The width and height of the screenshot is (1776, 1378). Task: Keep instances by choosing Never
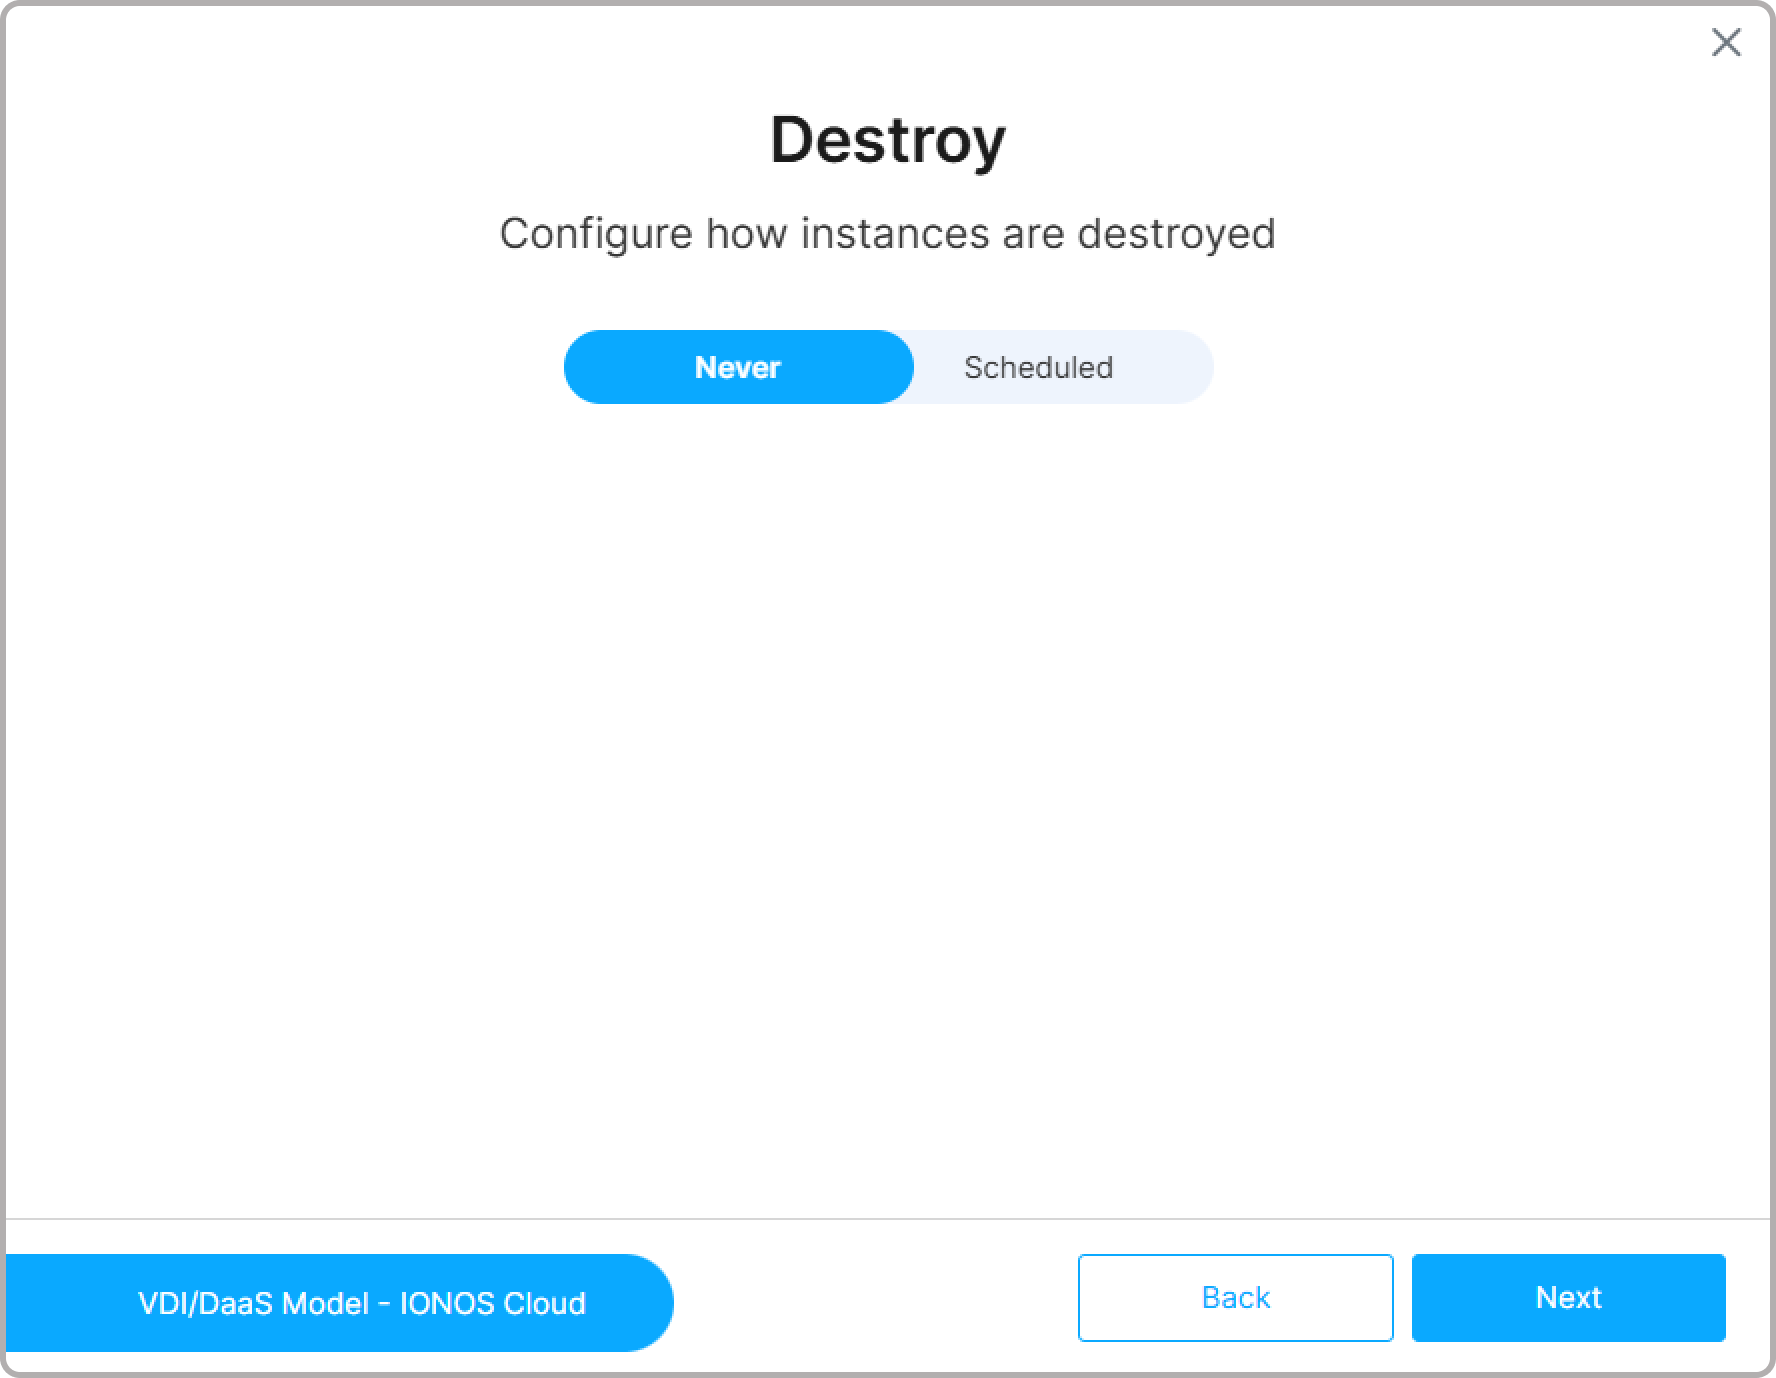click(738, 367)
